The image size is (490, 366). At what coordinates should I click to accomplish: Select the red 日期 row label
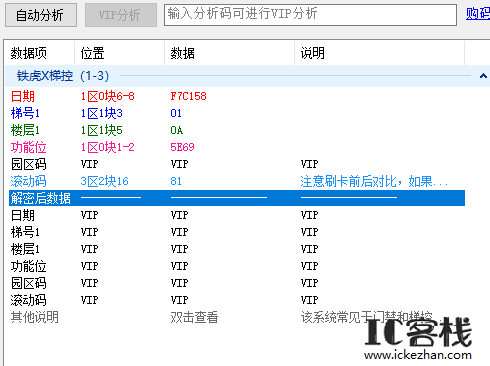tap(23, 96)
